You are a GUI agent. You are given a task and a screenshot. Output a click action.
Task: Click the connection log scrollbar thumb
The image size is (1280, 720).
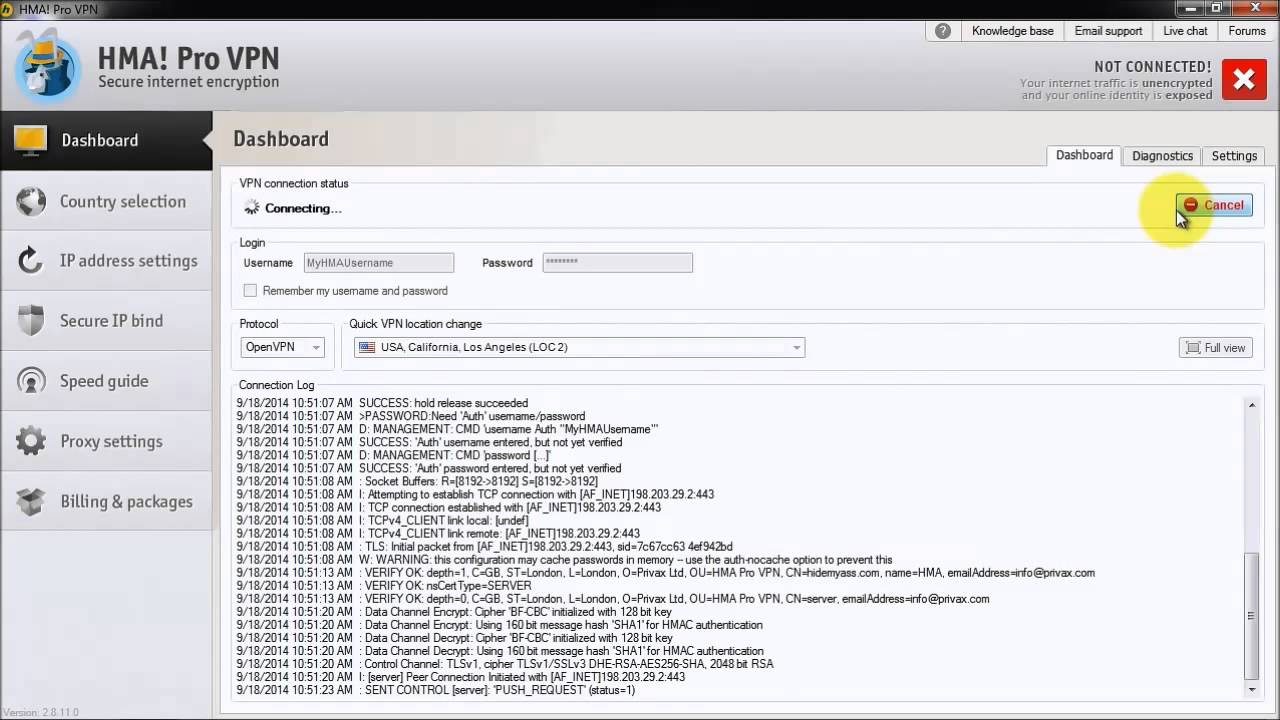pos(1252,614)
